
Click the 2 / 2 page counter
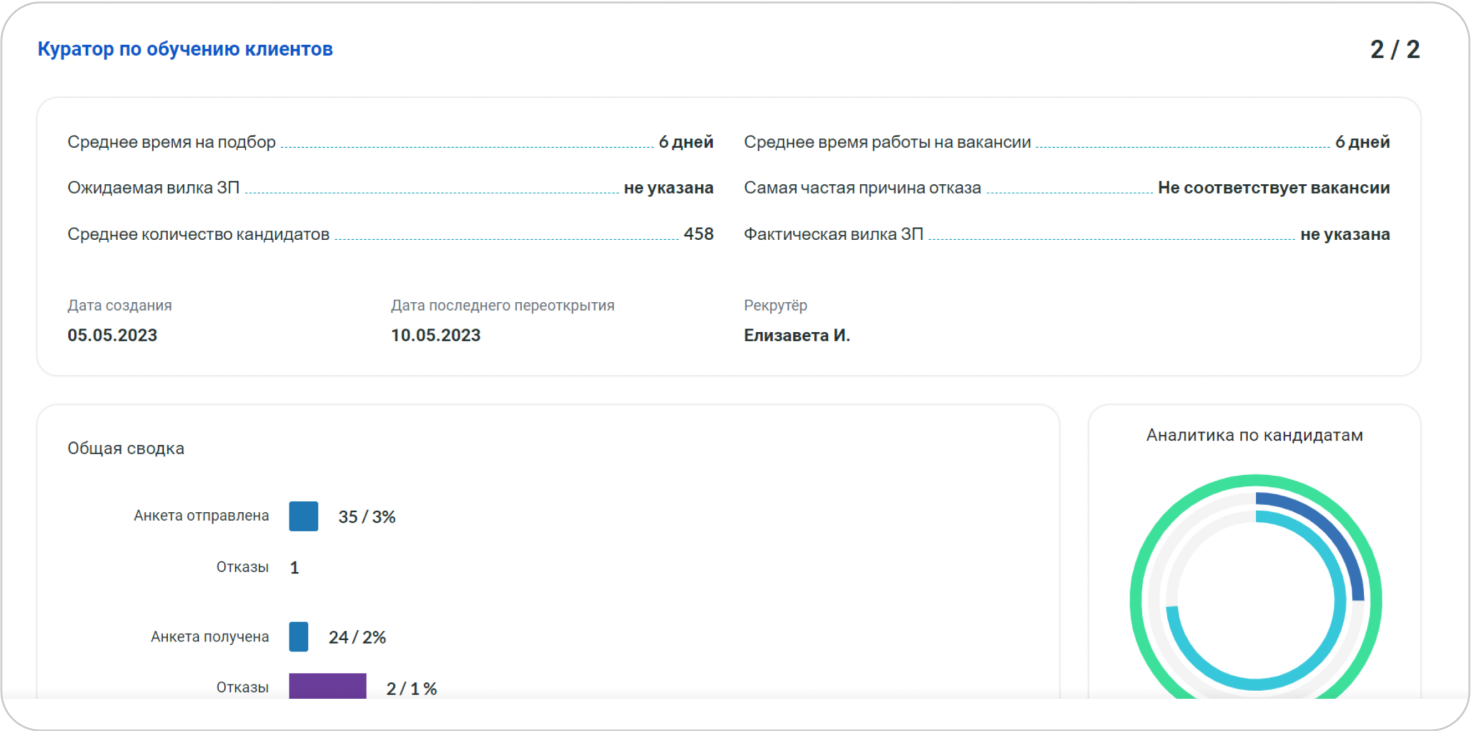(1395, 50)
